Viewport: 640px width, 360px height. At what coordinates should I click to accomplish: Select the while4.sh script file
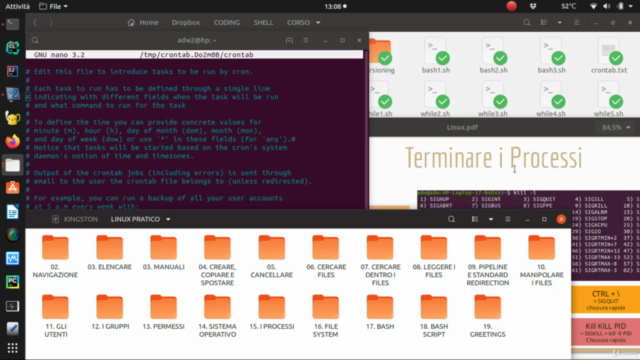coord(551,99)
